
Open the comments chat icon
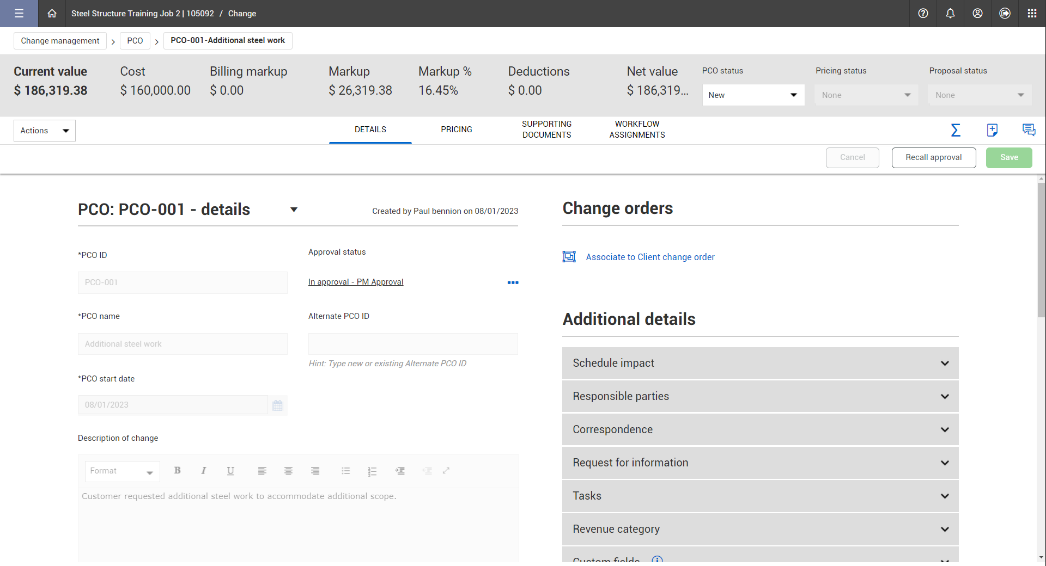coord(1028,130)
